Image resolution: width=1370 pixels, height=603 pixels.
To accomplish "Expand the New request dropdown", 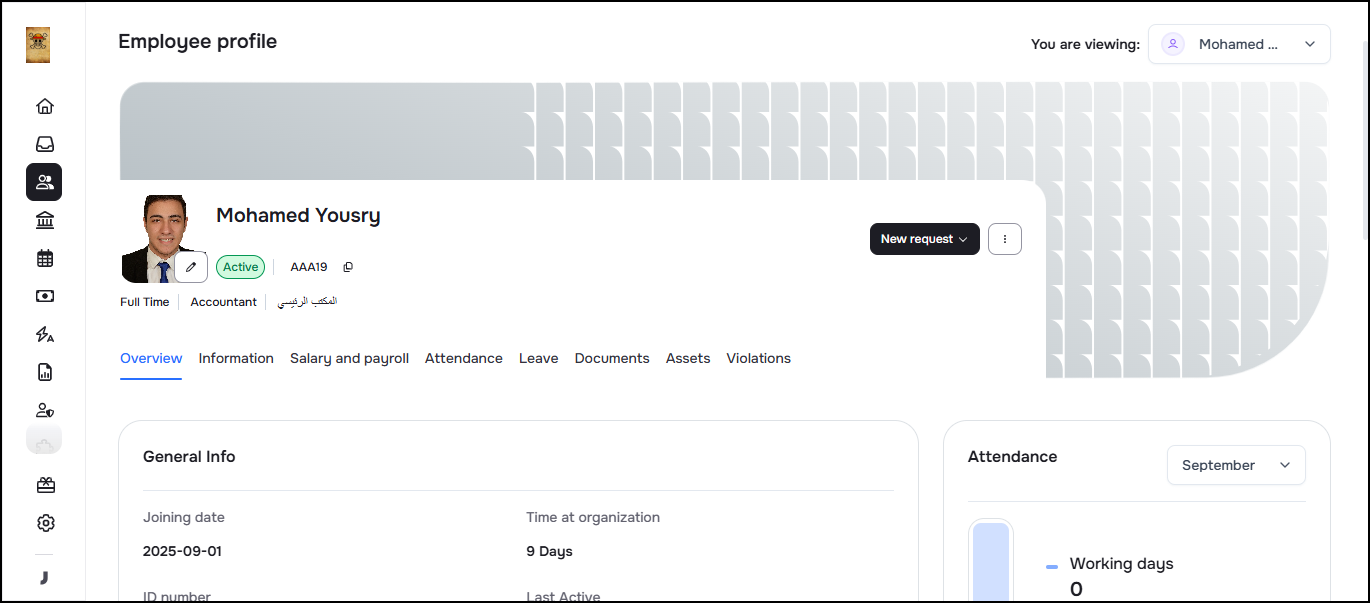I will click(924, 239).
